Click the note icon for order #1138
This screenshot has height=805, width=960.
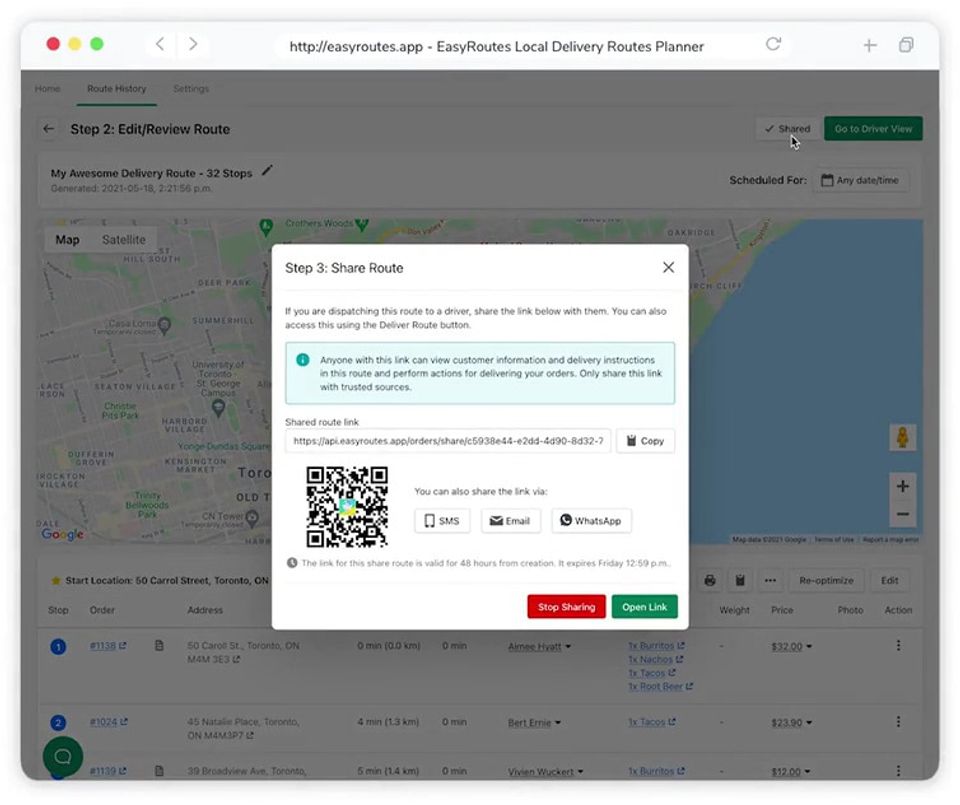159,646
